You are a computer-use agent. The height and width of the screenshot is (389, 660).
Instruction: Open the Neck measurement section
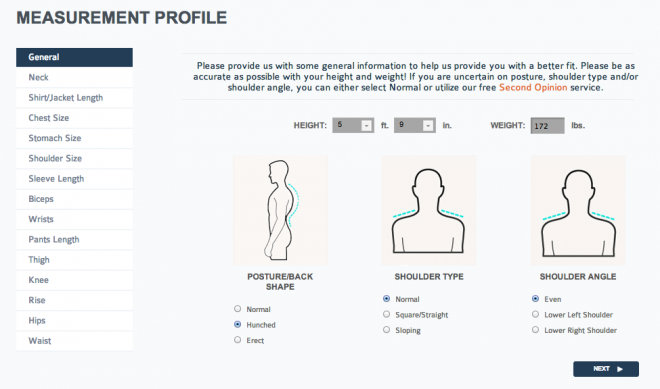point(75,77)
